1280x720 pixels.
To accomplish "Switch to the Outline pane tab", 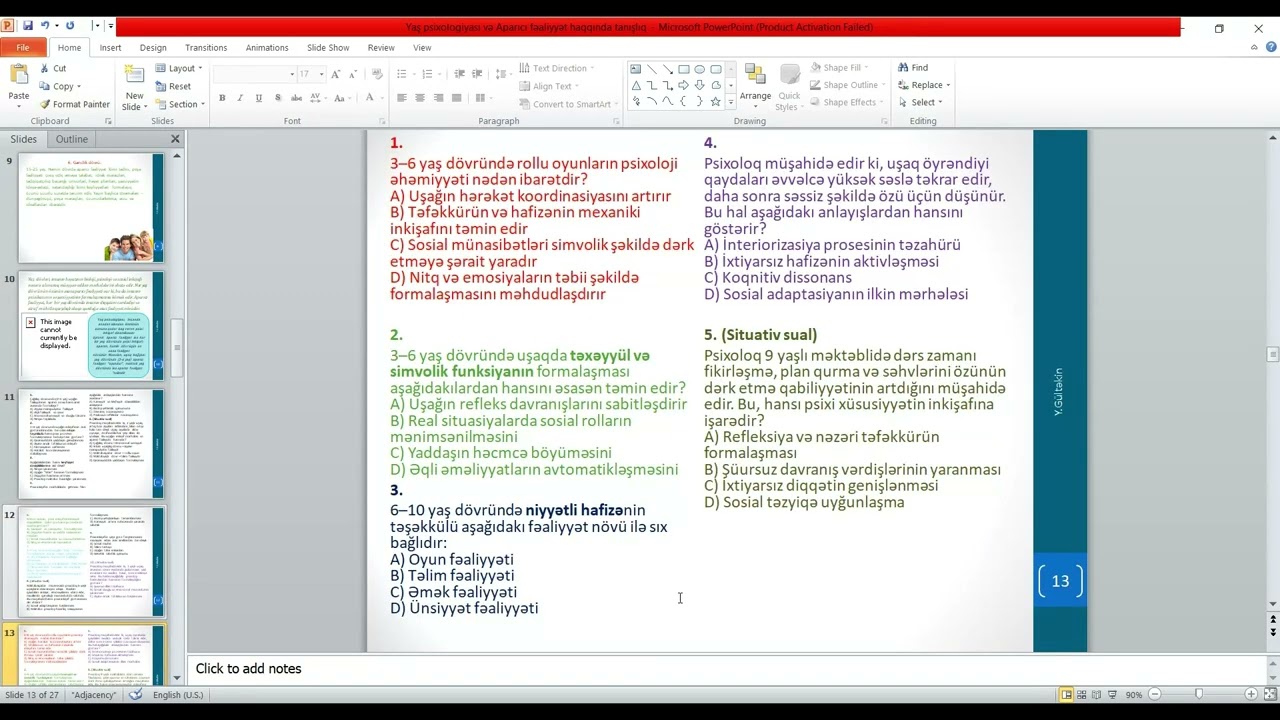I will 72,139.
